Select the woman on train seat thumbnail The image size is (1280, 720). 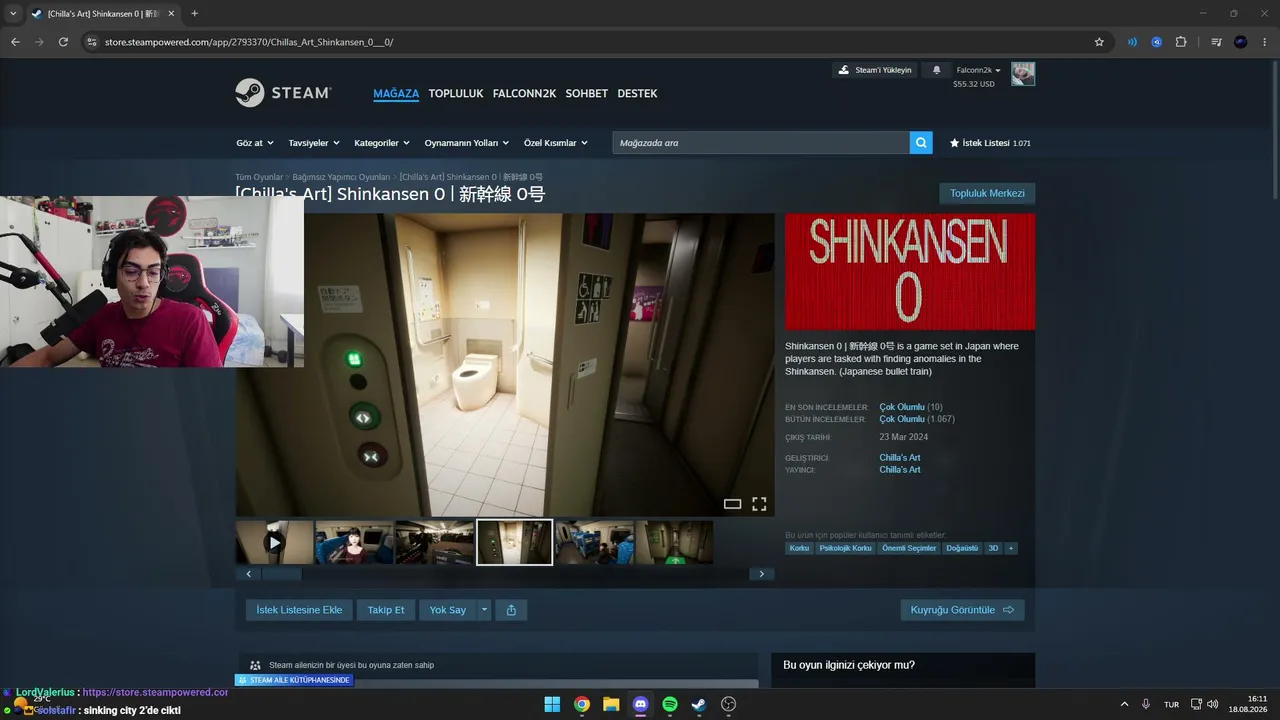[x=354, y=542]
